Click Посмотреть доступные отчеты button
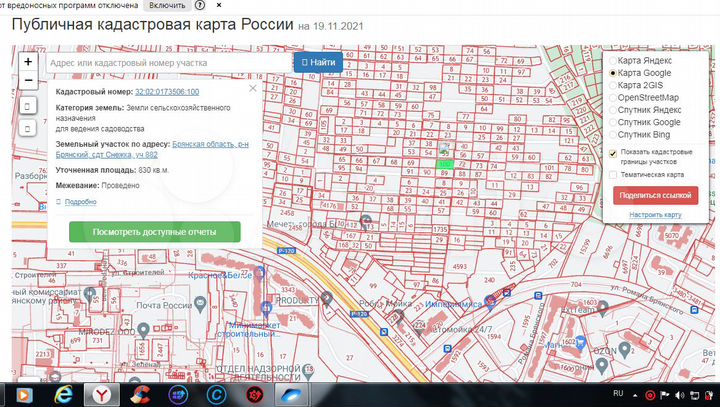The image size is (720, 407). click(x=155, y=232)
